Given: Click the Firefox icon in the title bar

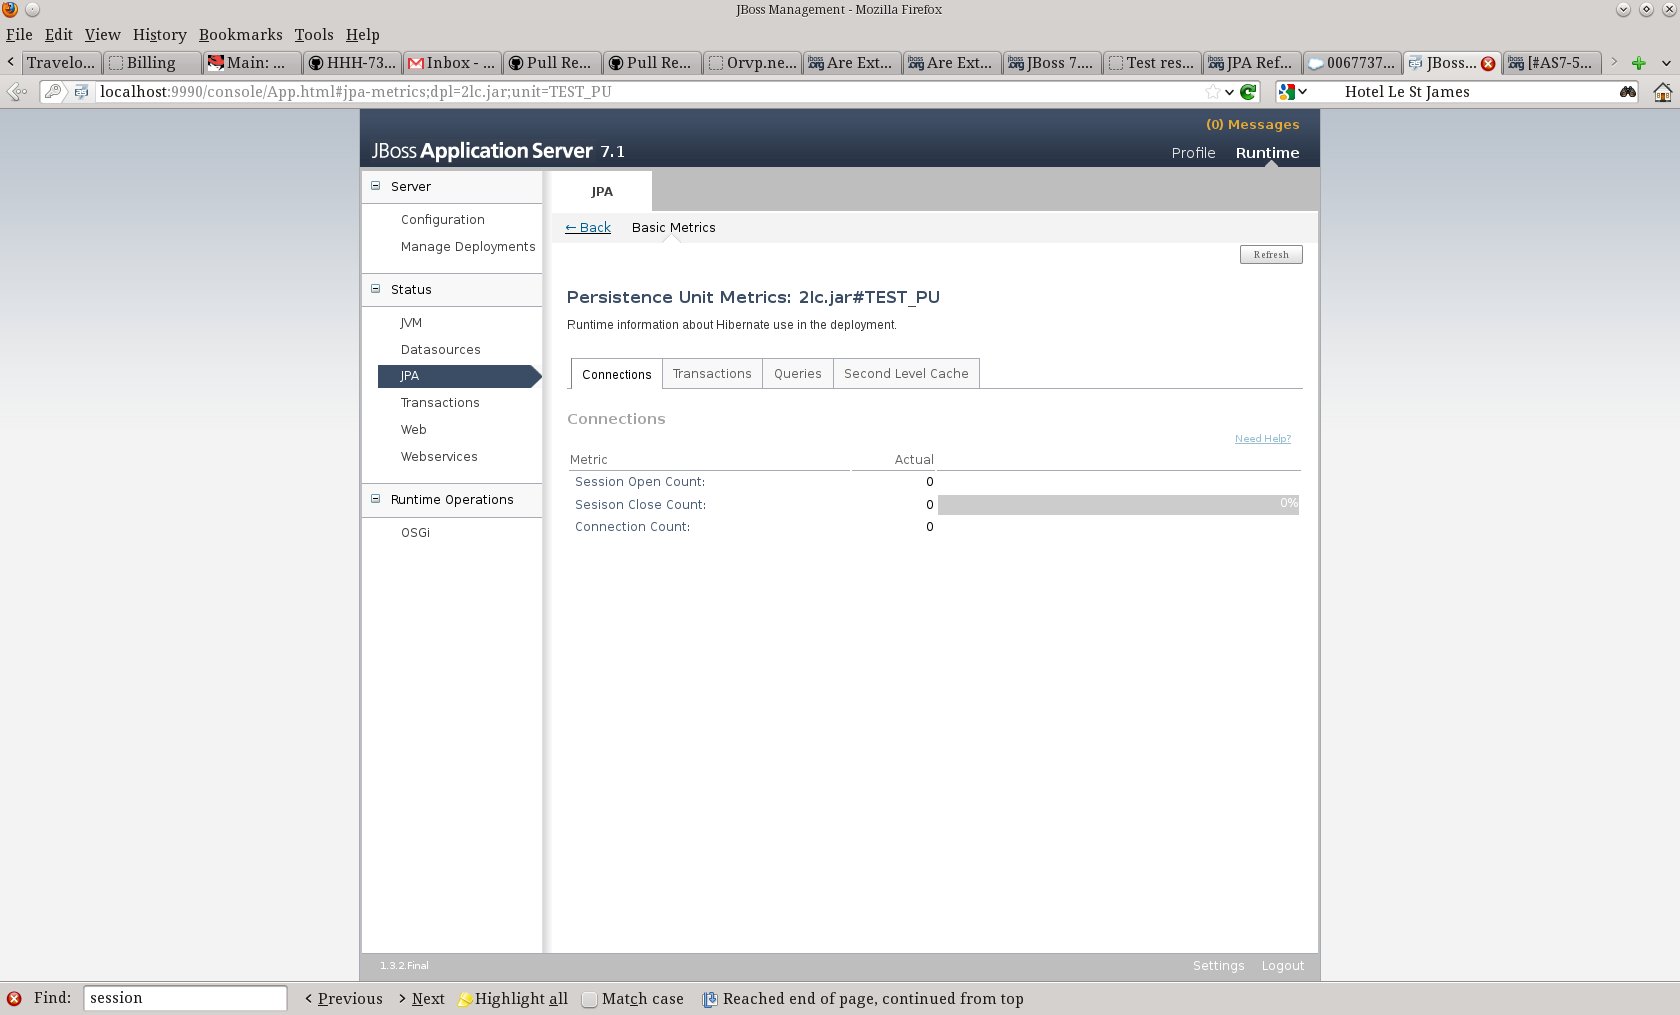Looking at the screenshot, I should 10,10.
